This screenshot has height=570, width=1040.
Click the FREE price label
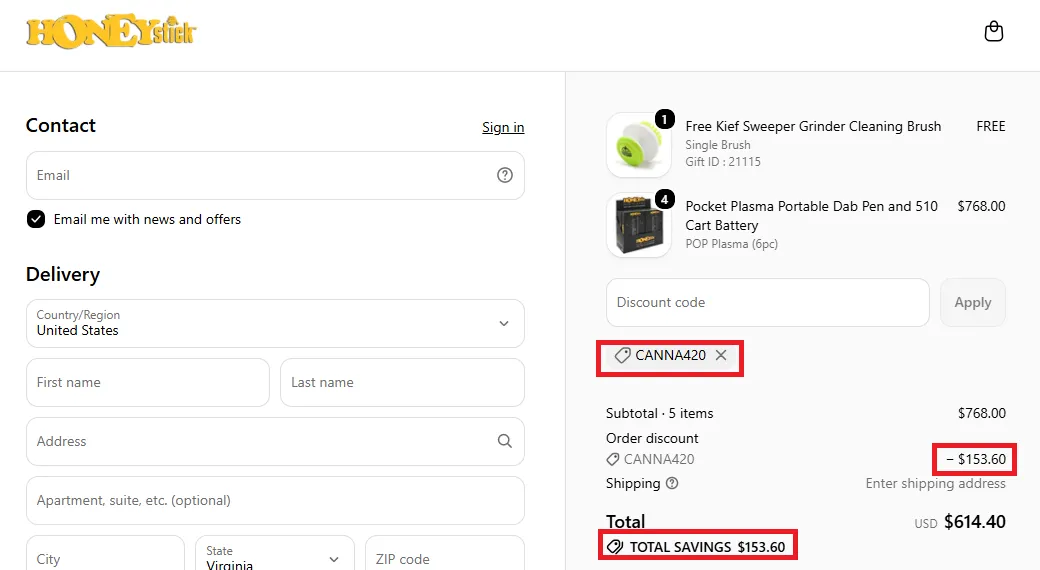pos(991,126)
